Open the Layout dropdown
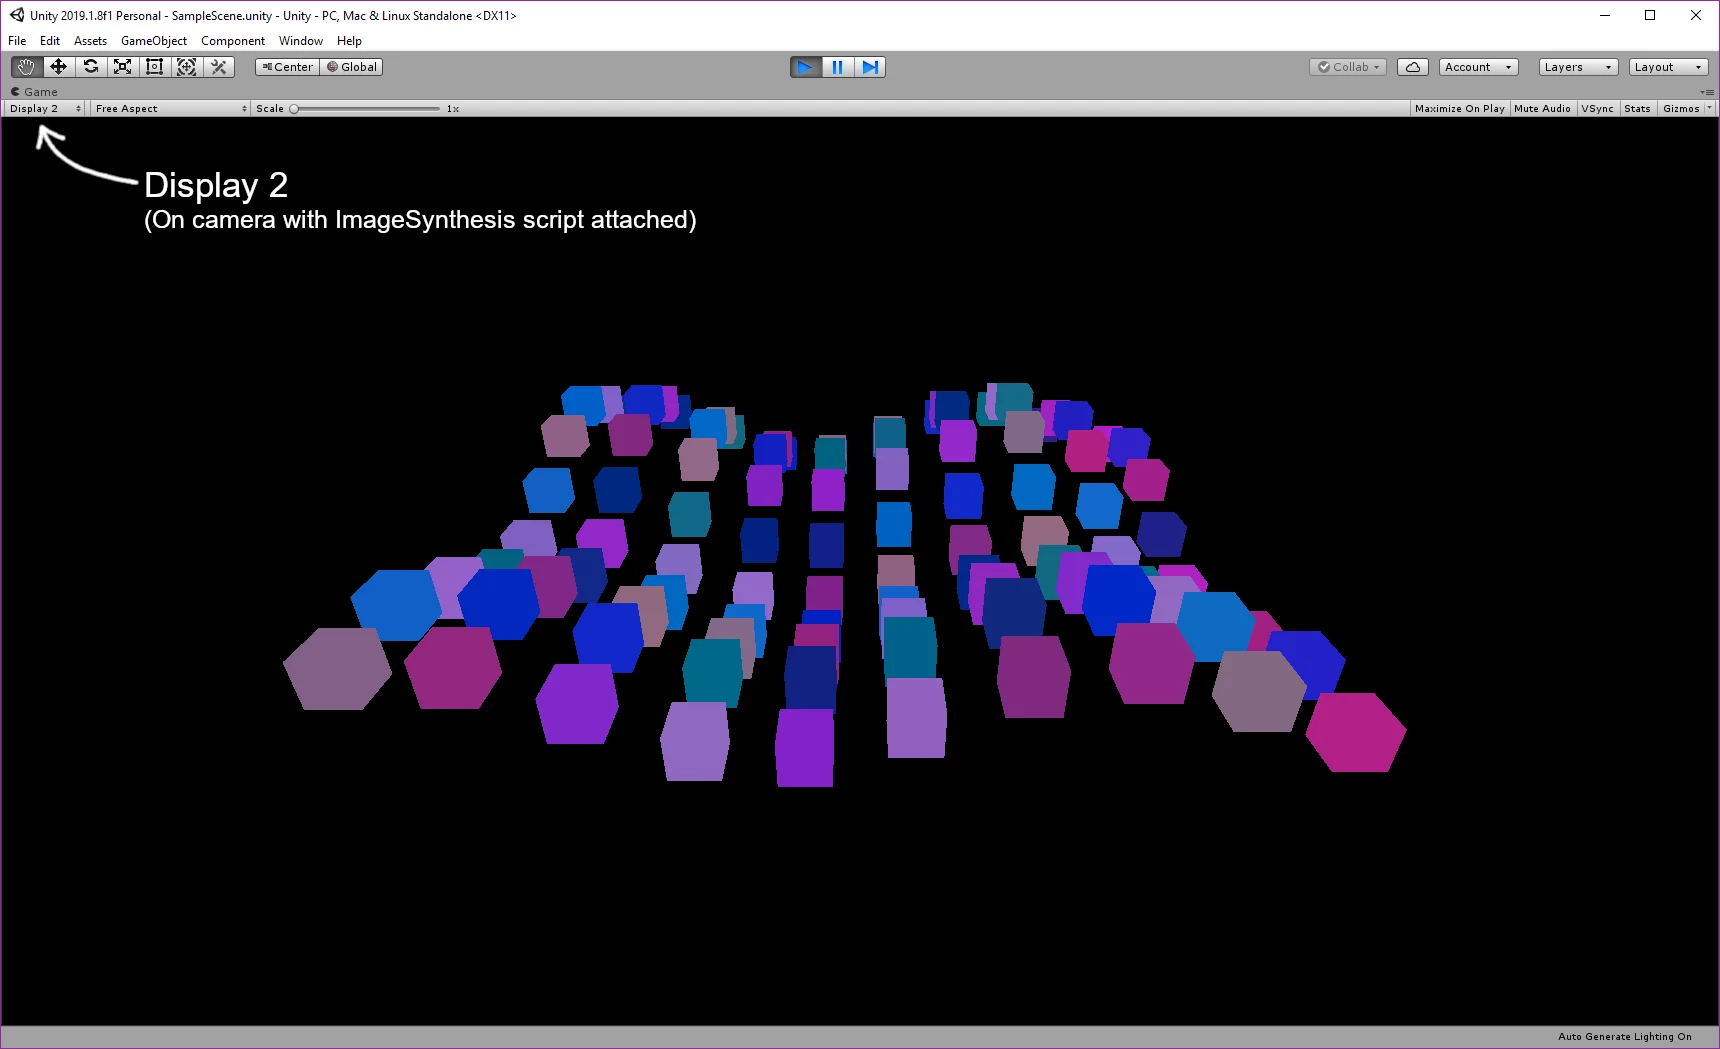This screenshot has height=1049, width=1720. coord(1668,67)
